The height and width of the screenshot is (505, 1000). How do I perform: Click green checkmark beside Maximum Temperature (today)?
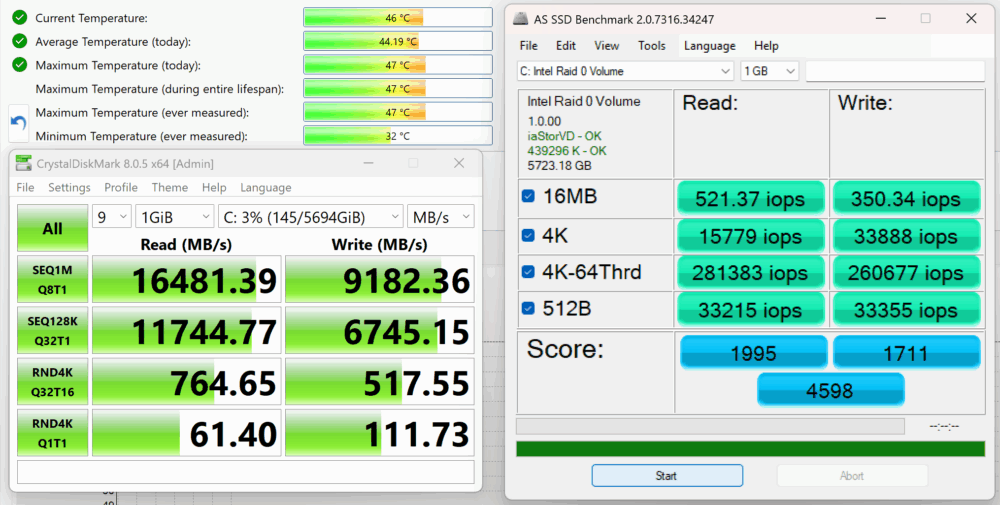(x=20, y=65)
